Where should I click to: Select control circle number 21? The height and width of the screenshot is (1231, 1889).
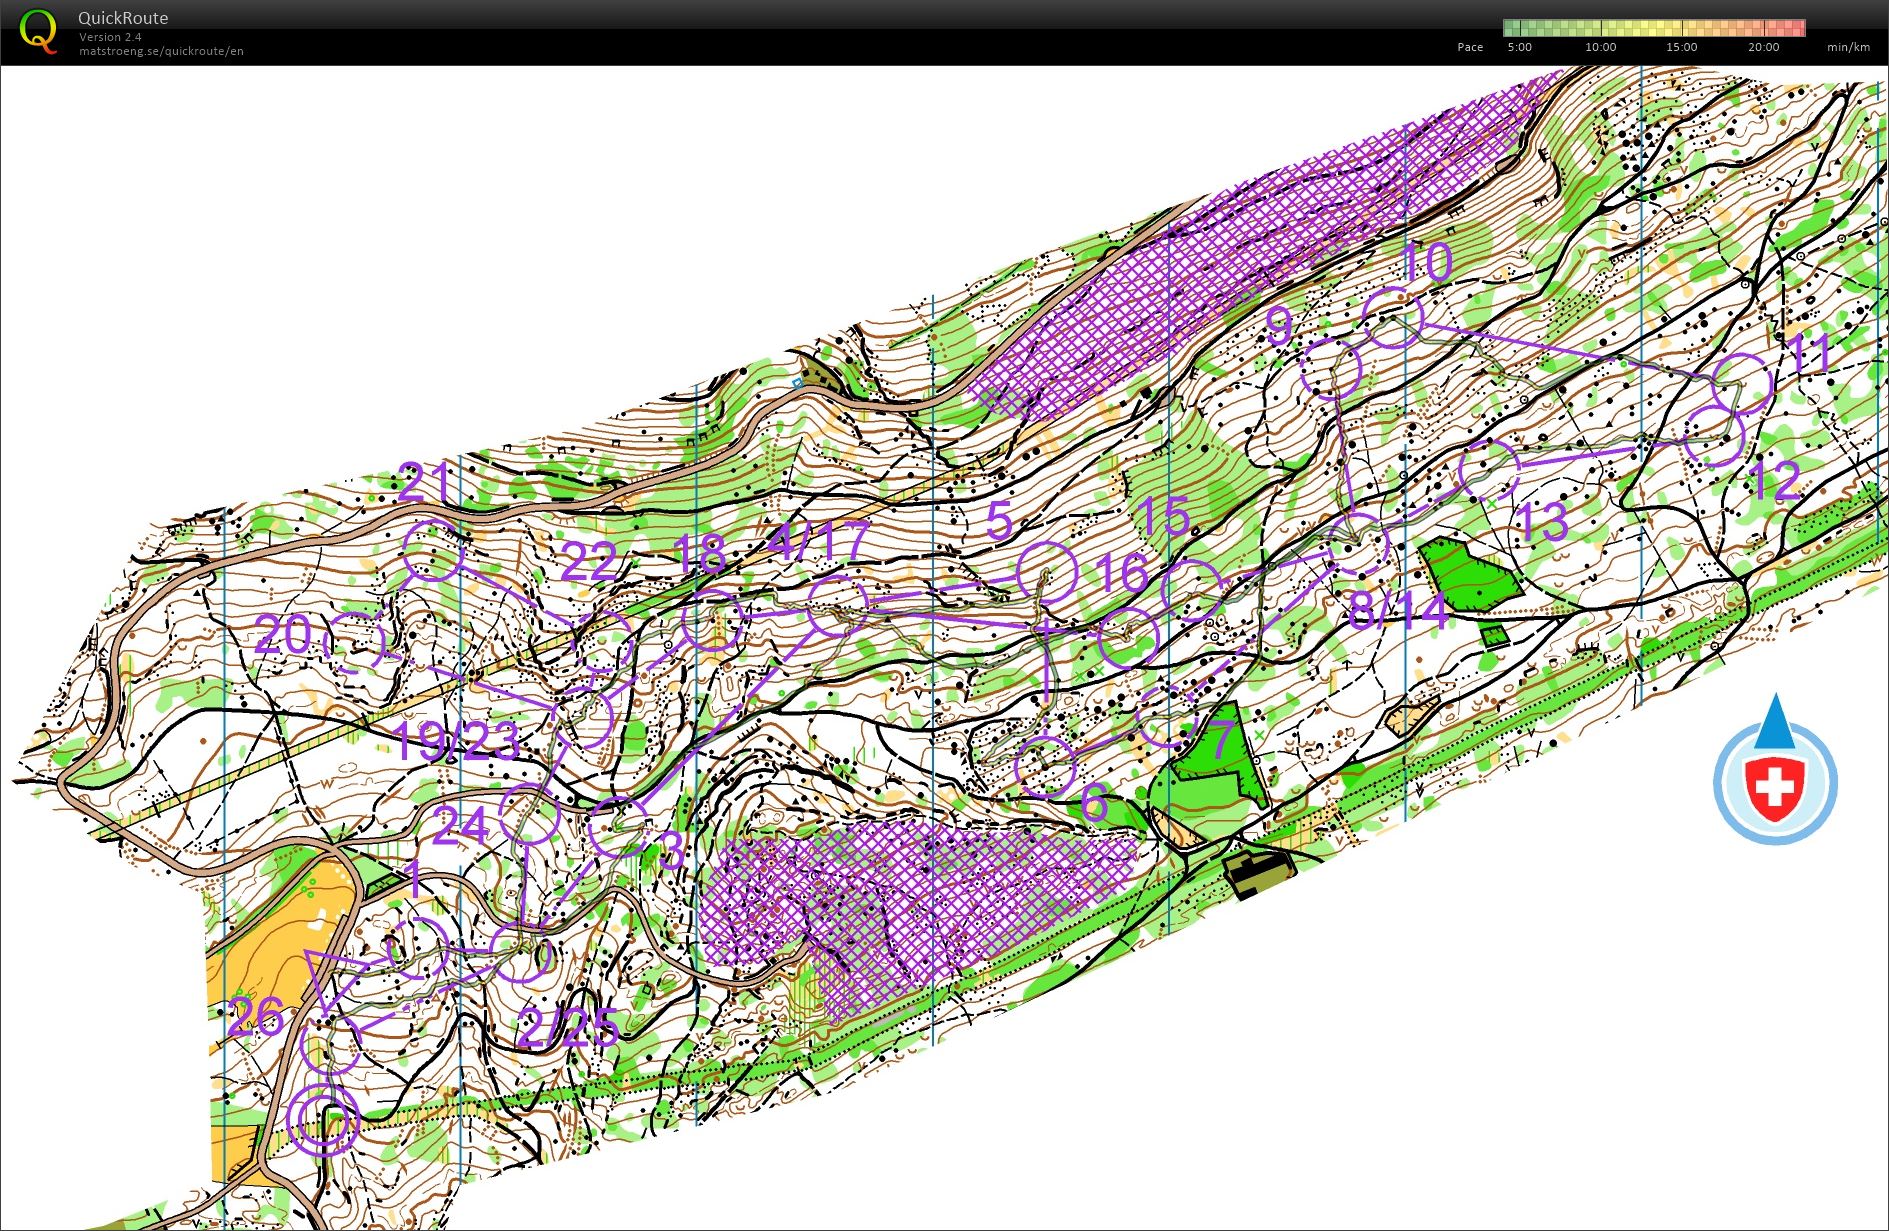(x=434, y=550)
